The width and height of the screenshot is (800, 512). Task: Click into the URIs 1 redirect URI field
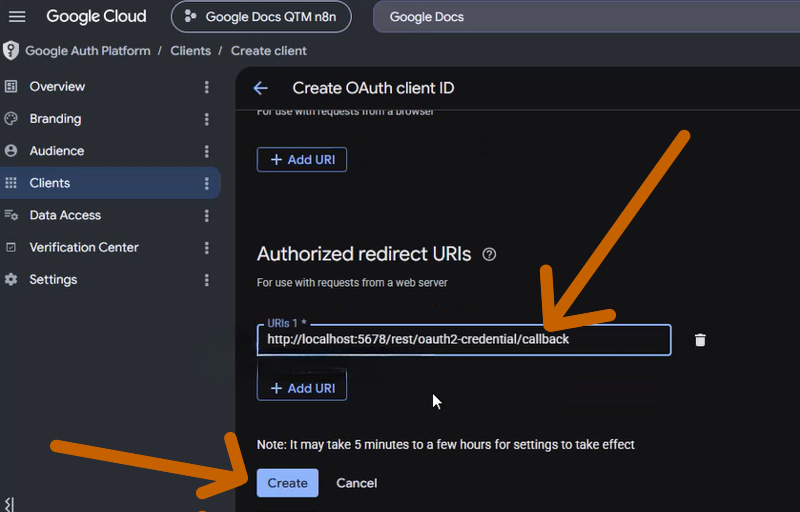coord(464,340)
